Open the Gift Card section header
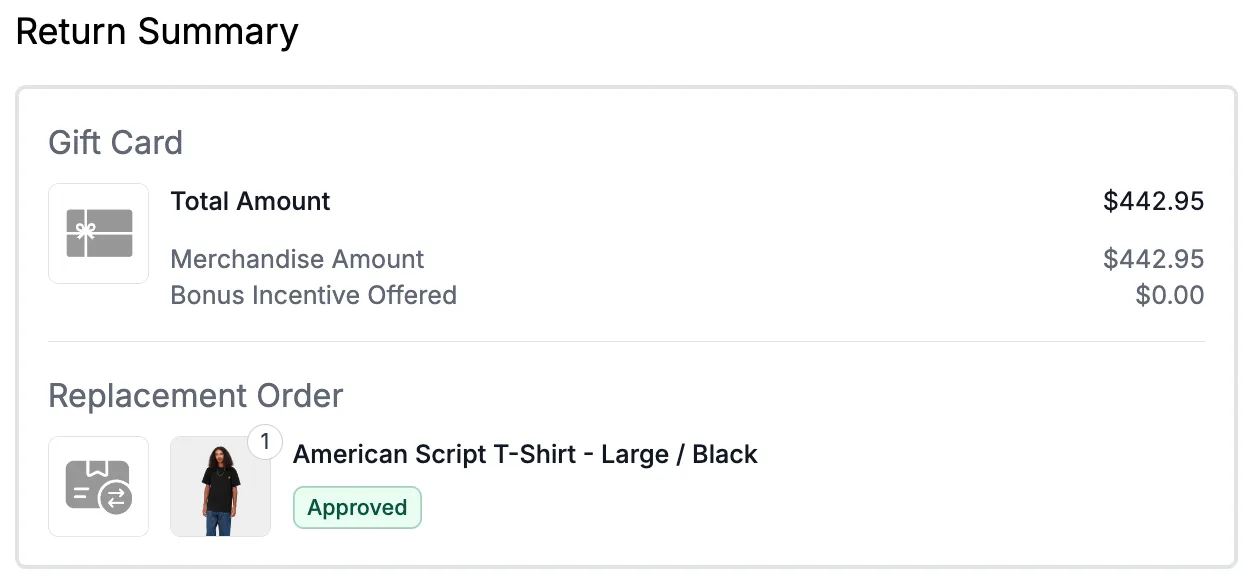 [115, 143]
